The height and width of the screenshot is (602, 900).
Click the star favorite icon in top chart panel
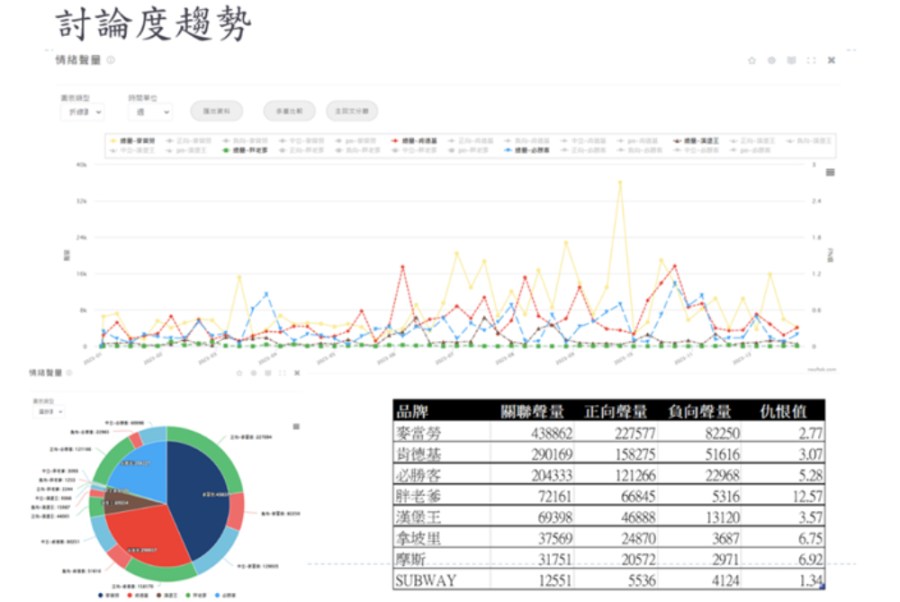tap(752, 60)
